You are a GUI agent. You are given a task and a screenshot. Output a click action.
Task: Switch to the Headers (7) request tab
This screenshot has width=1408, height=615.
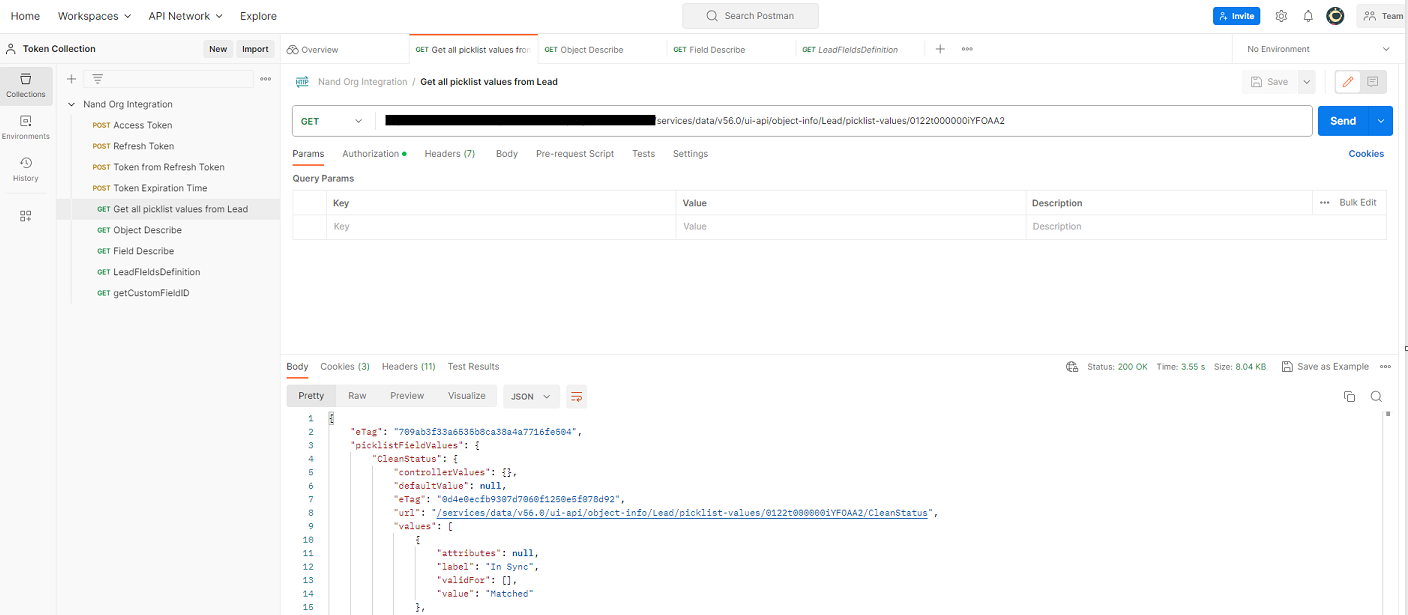[x=449, y=154]
